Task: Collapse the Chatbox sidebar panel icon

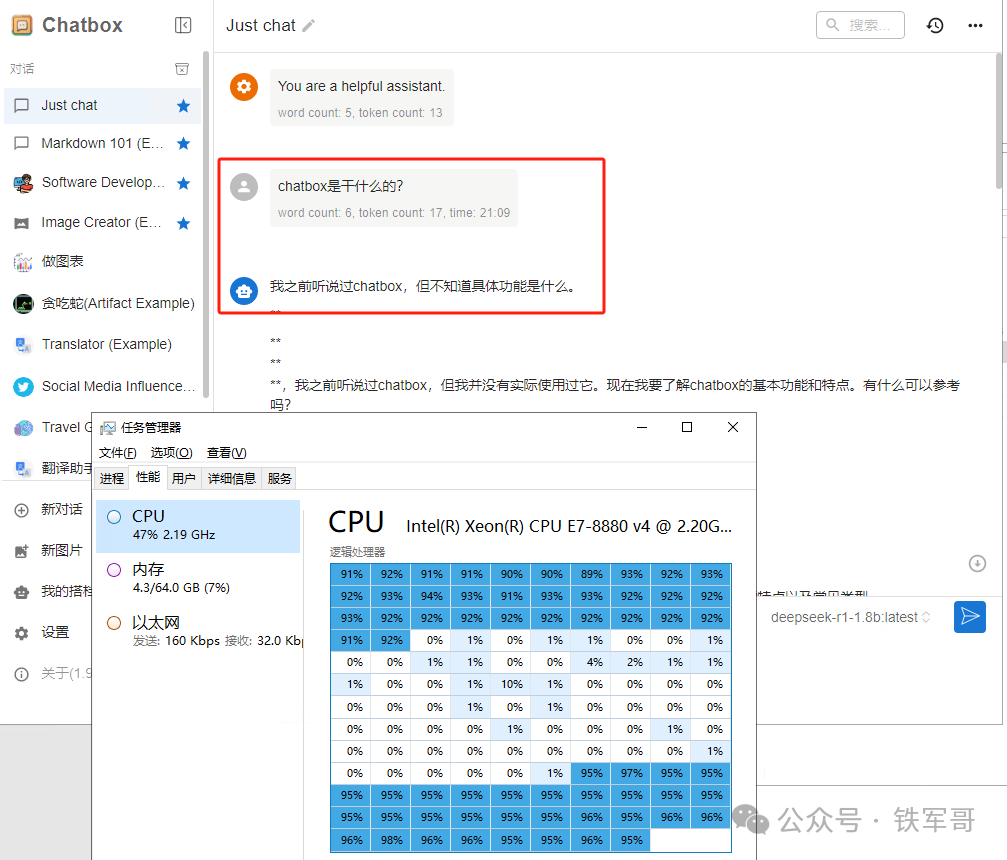Action: click(x=183, y=25)
